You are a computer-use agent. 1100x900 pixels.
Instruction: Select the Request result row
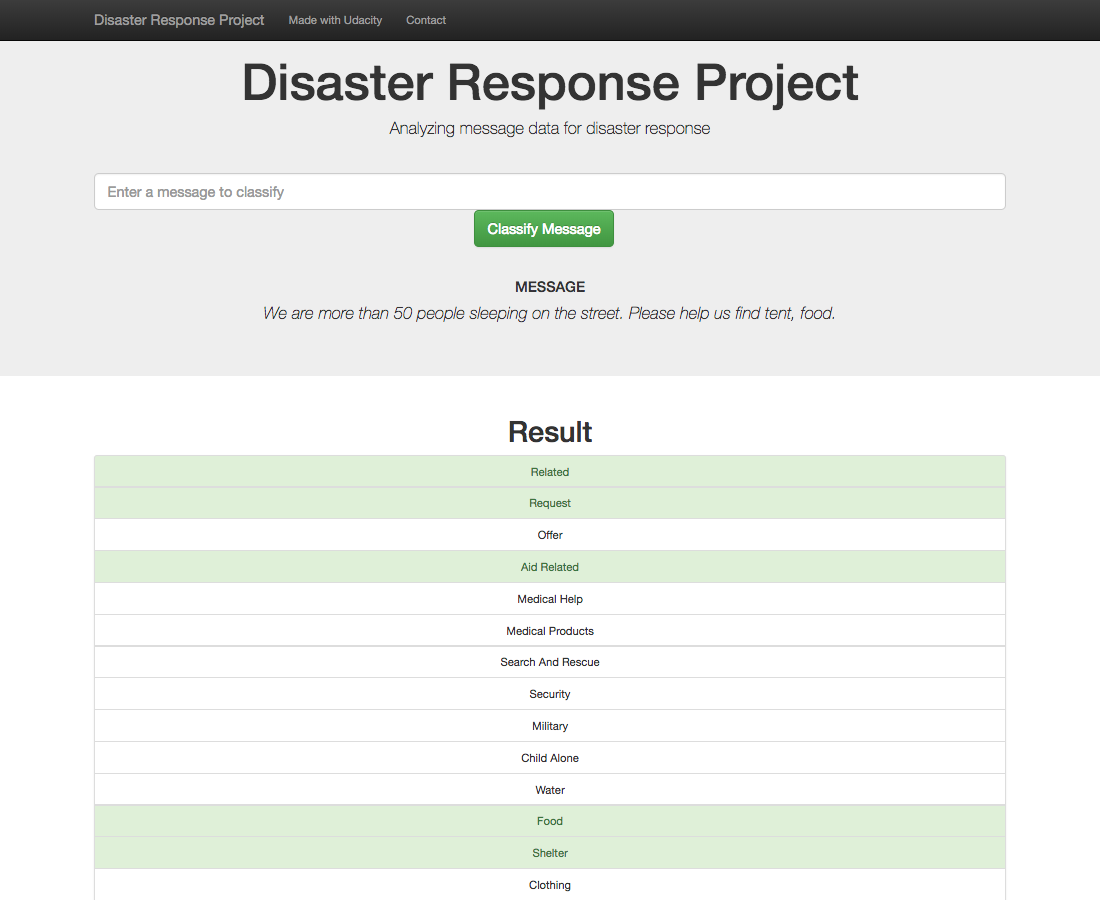point(549,503)
